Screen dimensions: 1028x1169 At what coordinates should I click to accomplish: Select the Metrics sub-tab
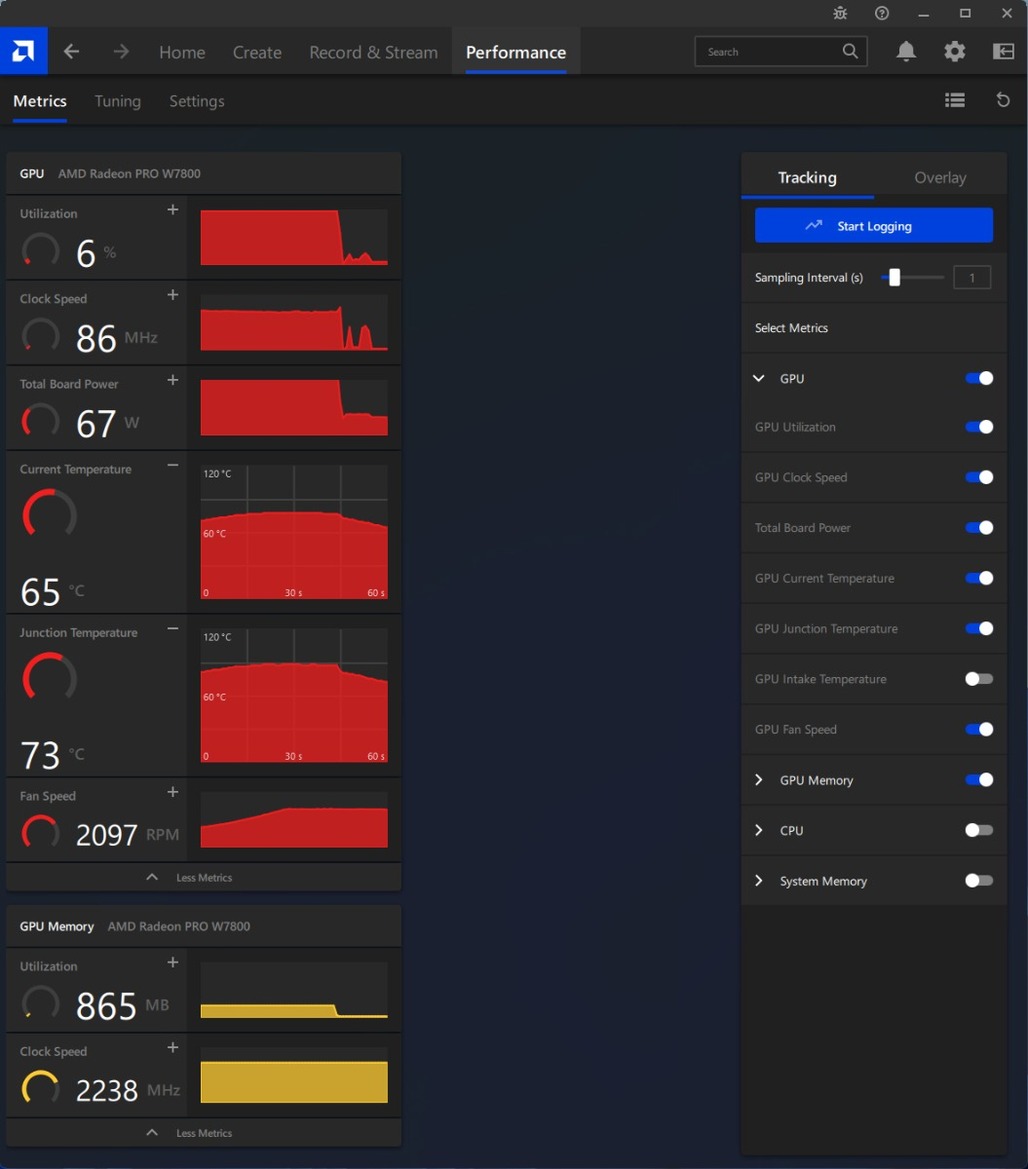point(40,101)
